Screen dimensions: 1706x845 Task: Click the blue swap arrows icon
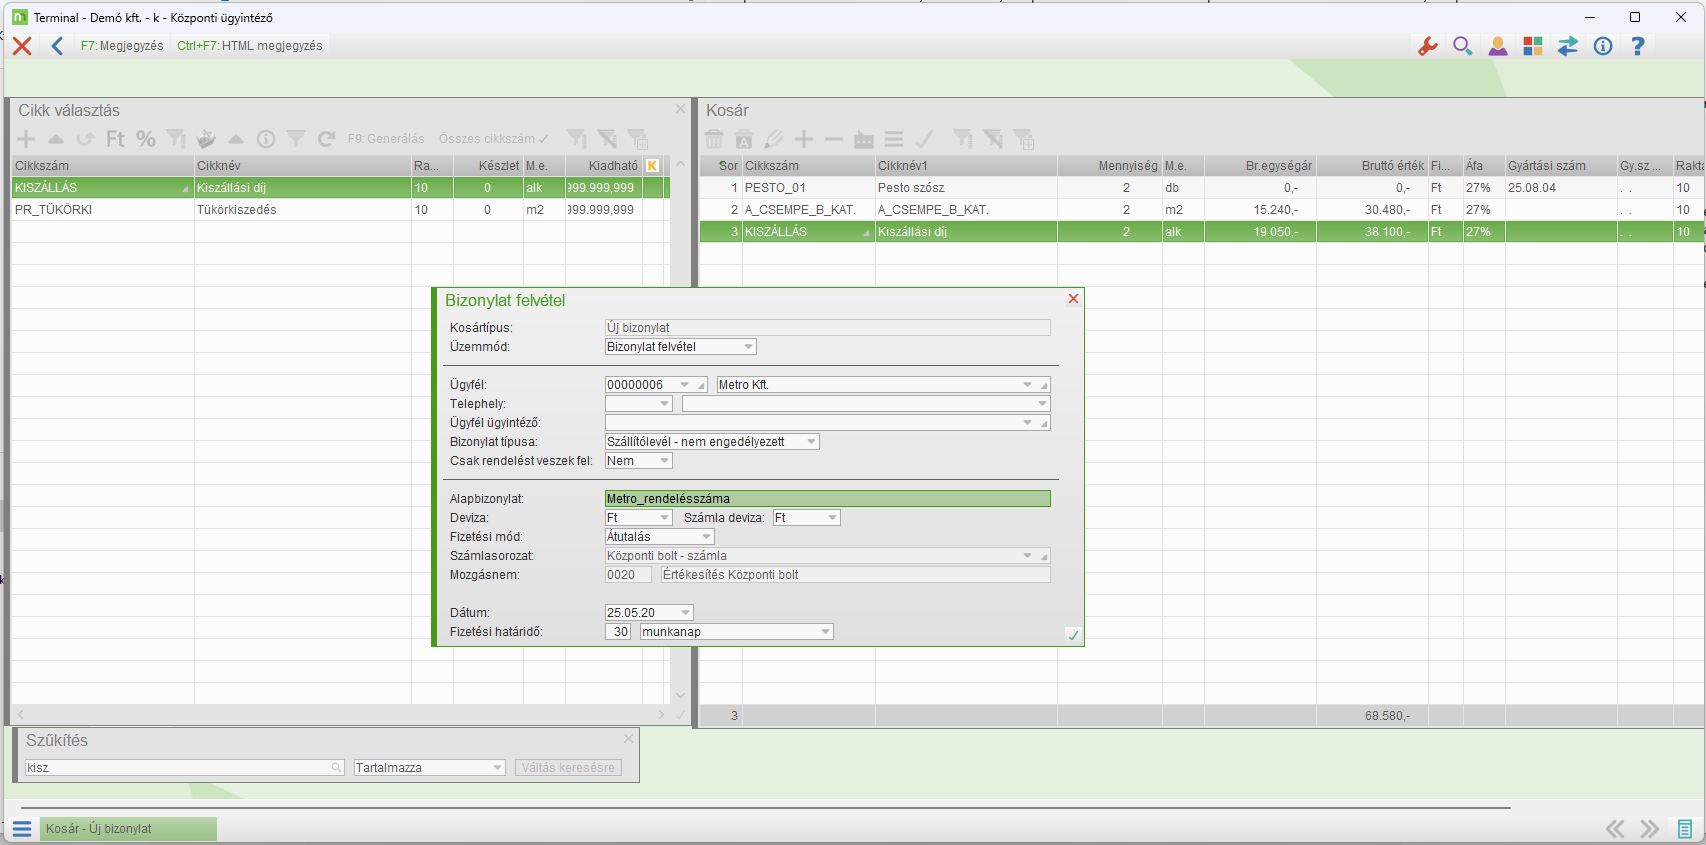[x=1567, y=46]
